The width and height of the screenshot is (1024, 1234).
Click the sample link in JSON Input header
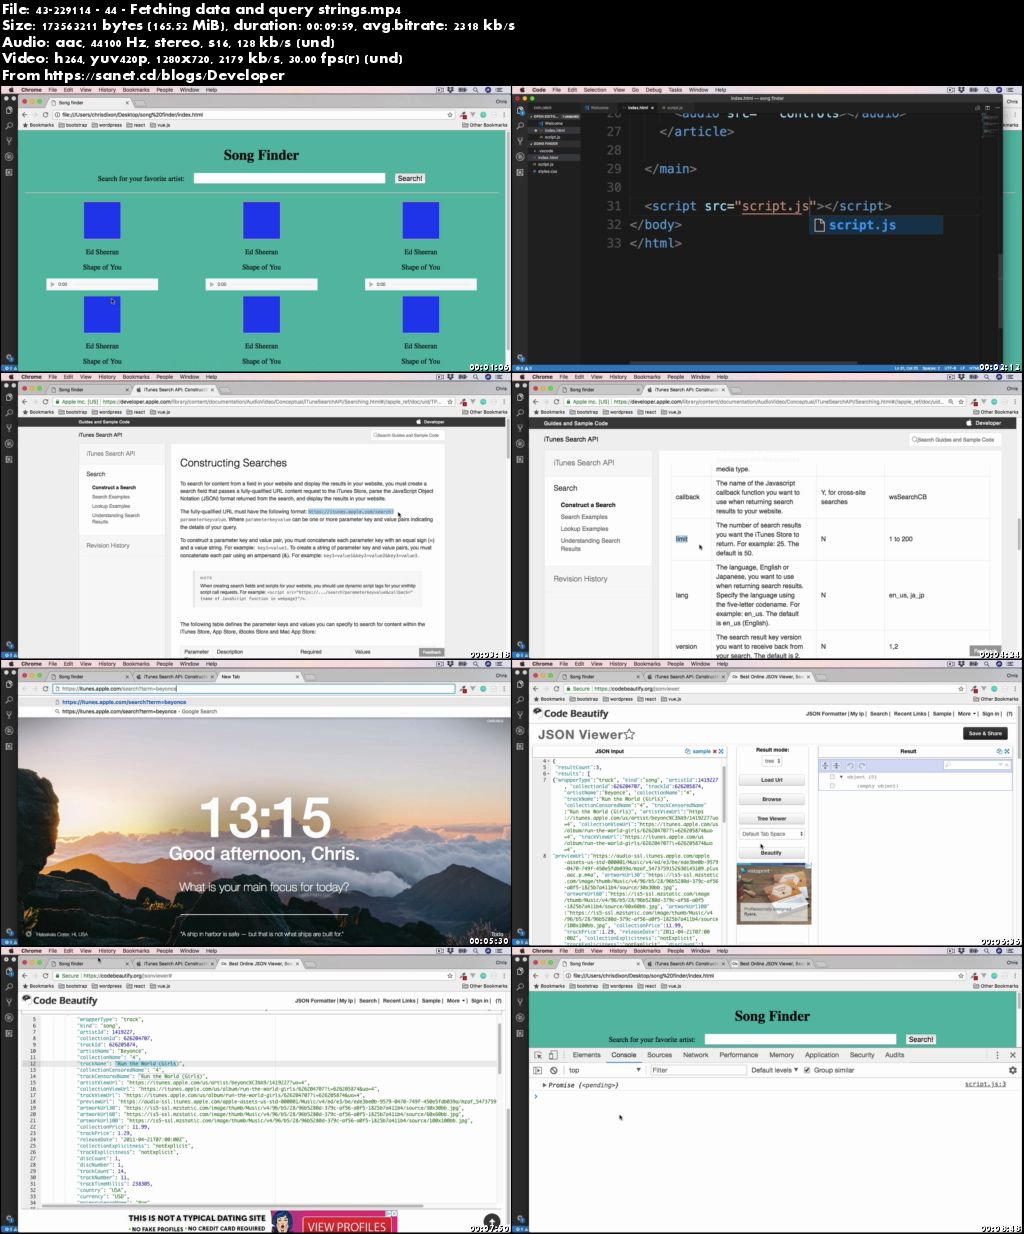pyautogui.click(x=702, y=751)
